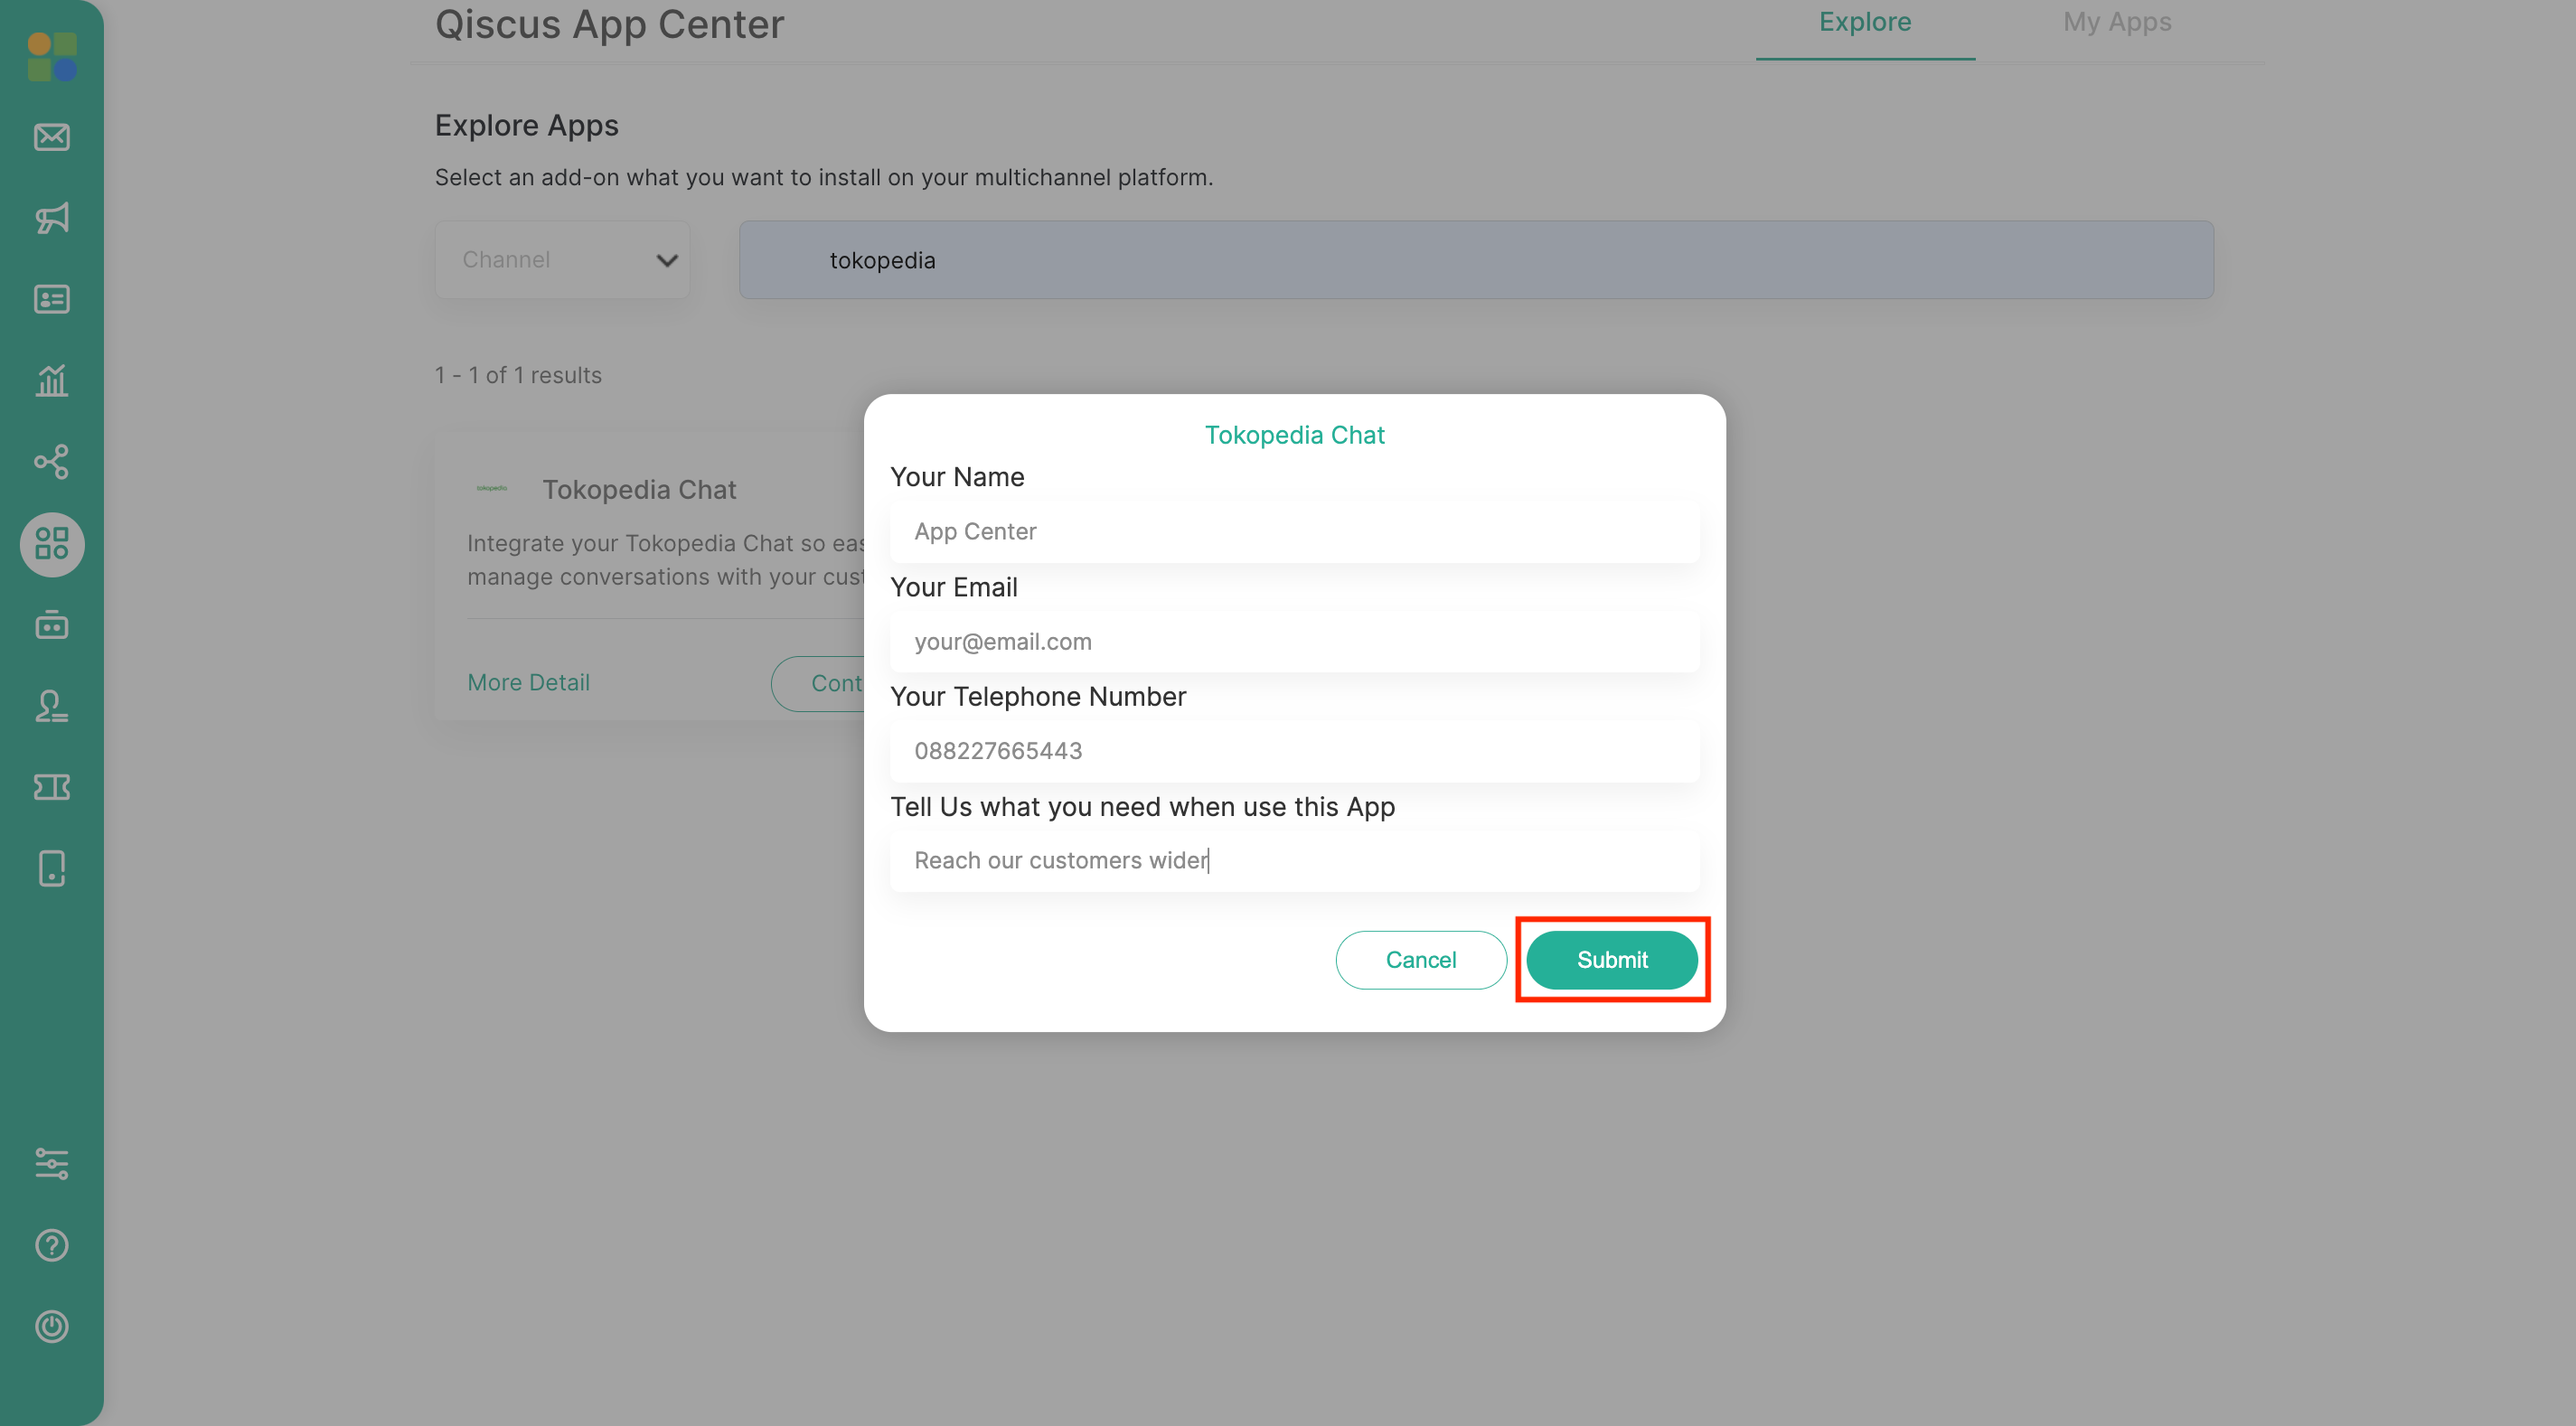Open the More Detail link
The image size is (2576, 1426).
528,682
